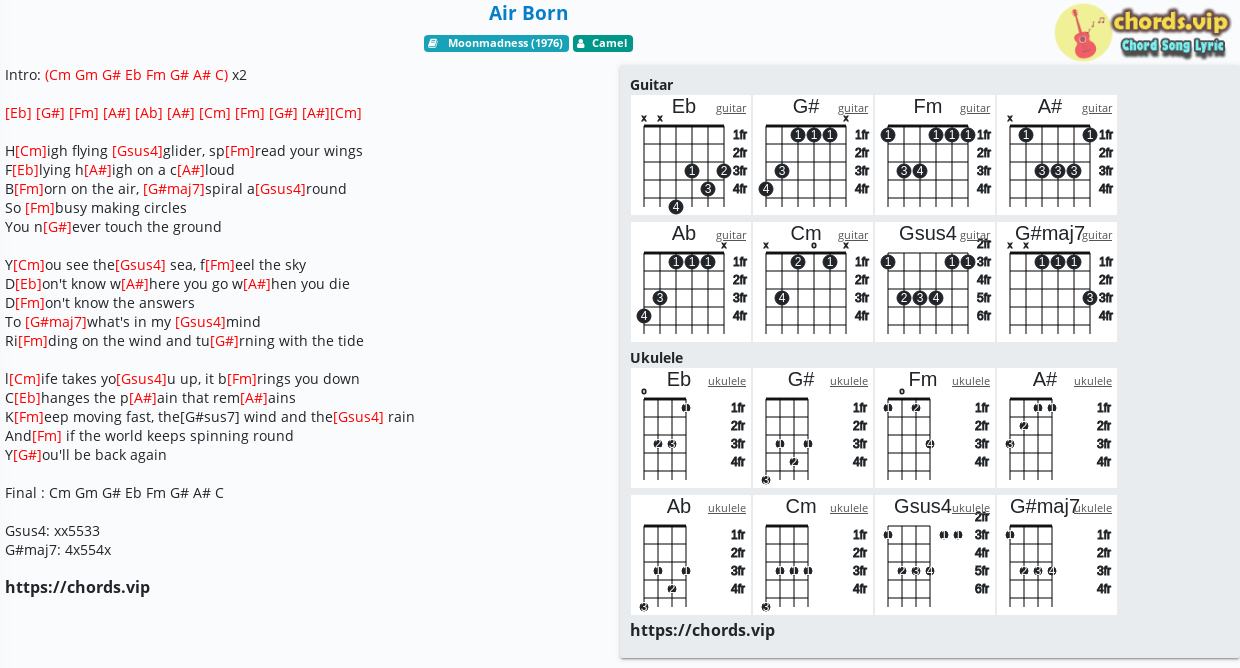Click [G#sus7] in the "Keep moving fast" line
The width and height of the screenshot is (1240, 668).
[x=209, y=417]
